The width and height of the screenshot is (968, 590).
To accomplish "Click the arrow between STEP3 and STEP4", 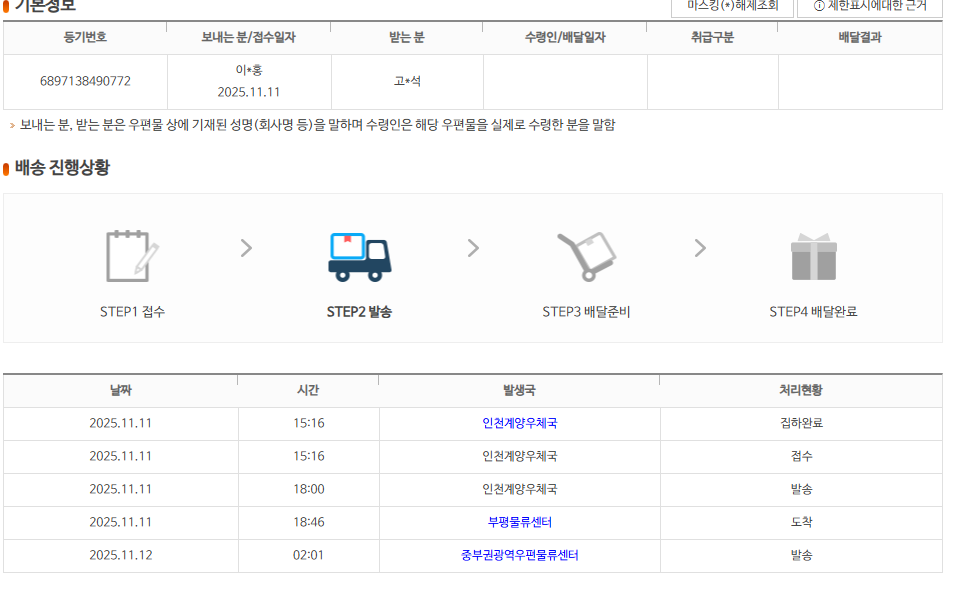I will tap(700, 248).
